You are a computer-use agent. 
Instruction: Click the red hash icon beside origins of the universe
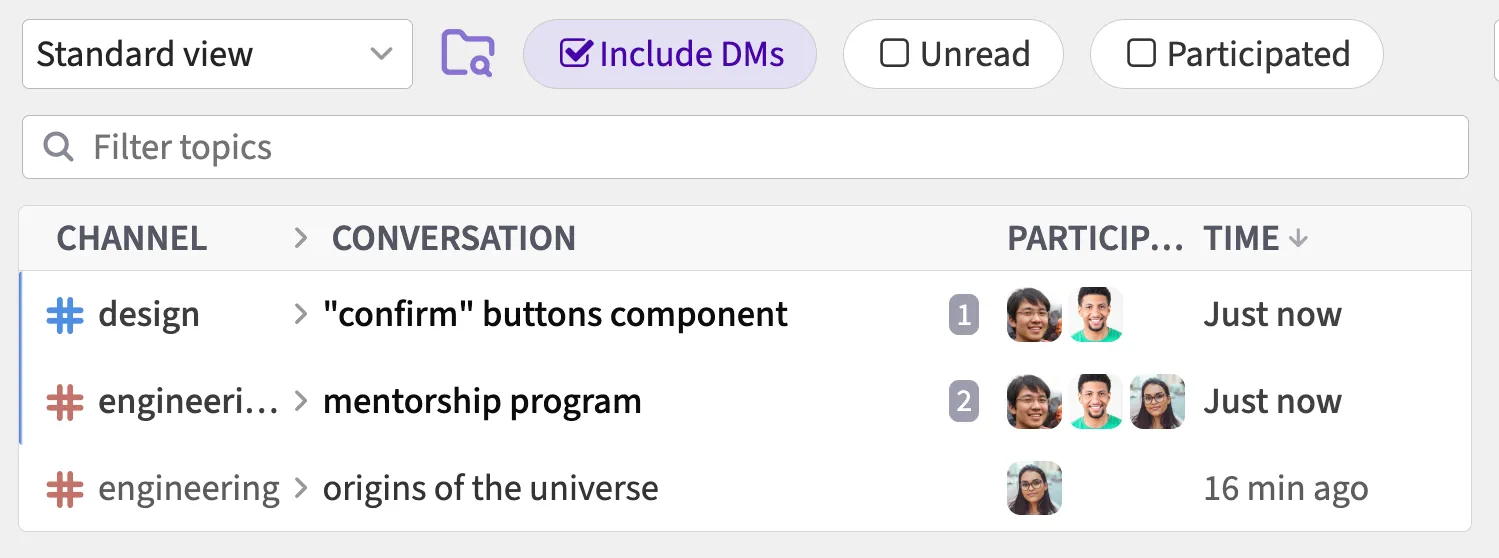coord(65,489)
